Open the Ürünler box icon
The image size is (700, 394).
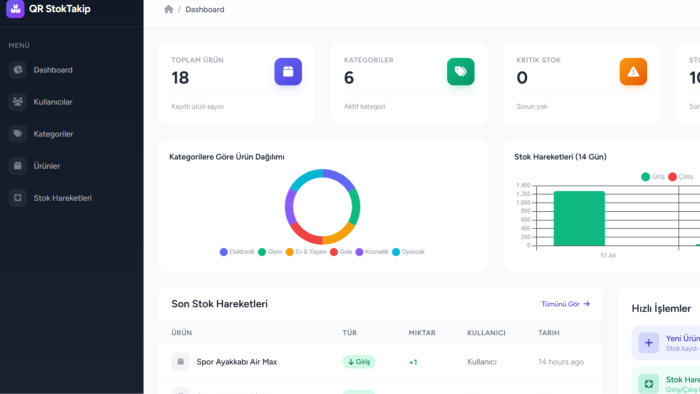coord(18,166)
